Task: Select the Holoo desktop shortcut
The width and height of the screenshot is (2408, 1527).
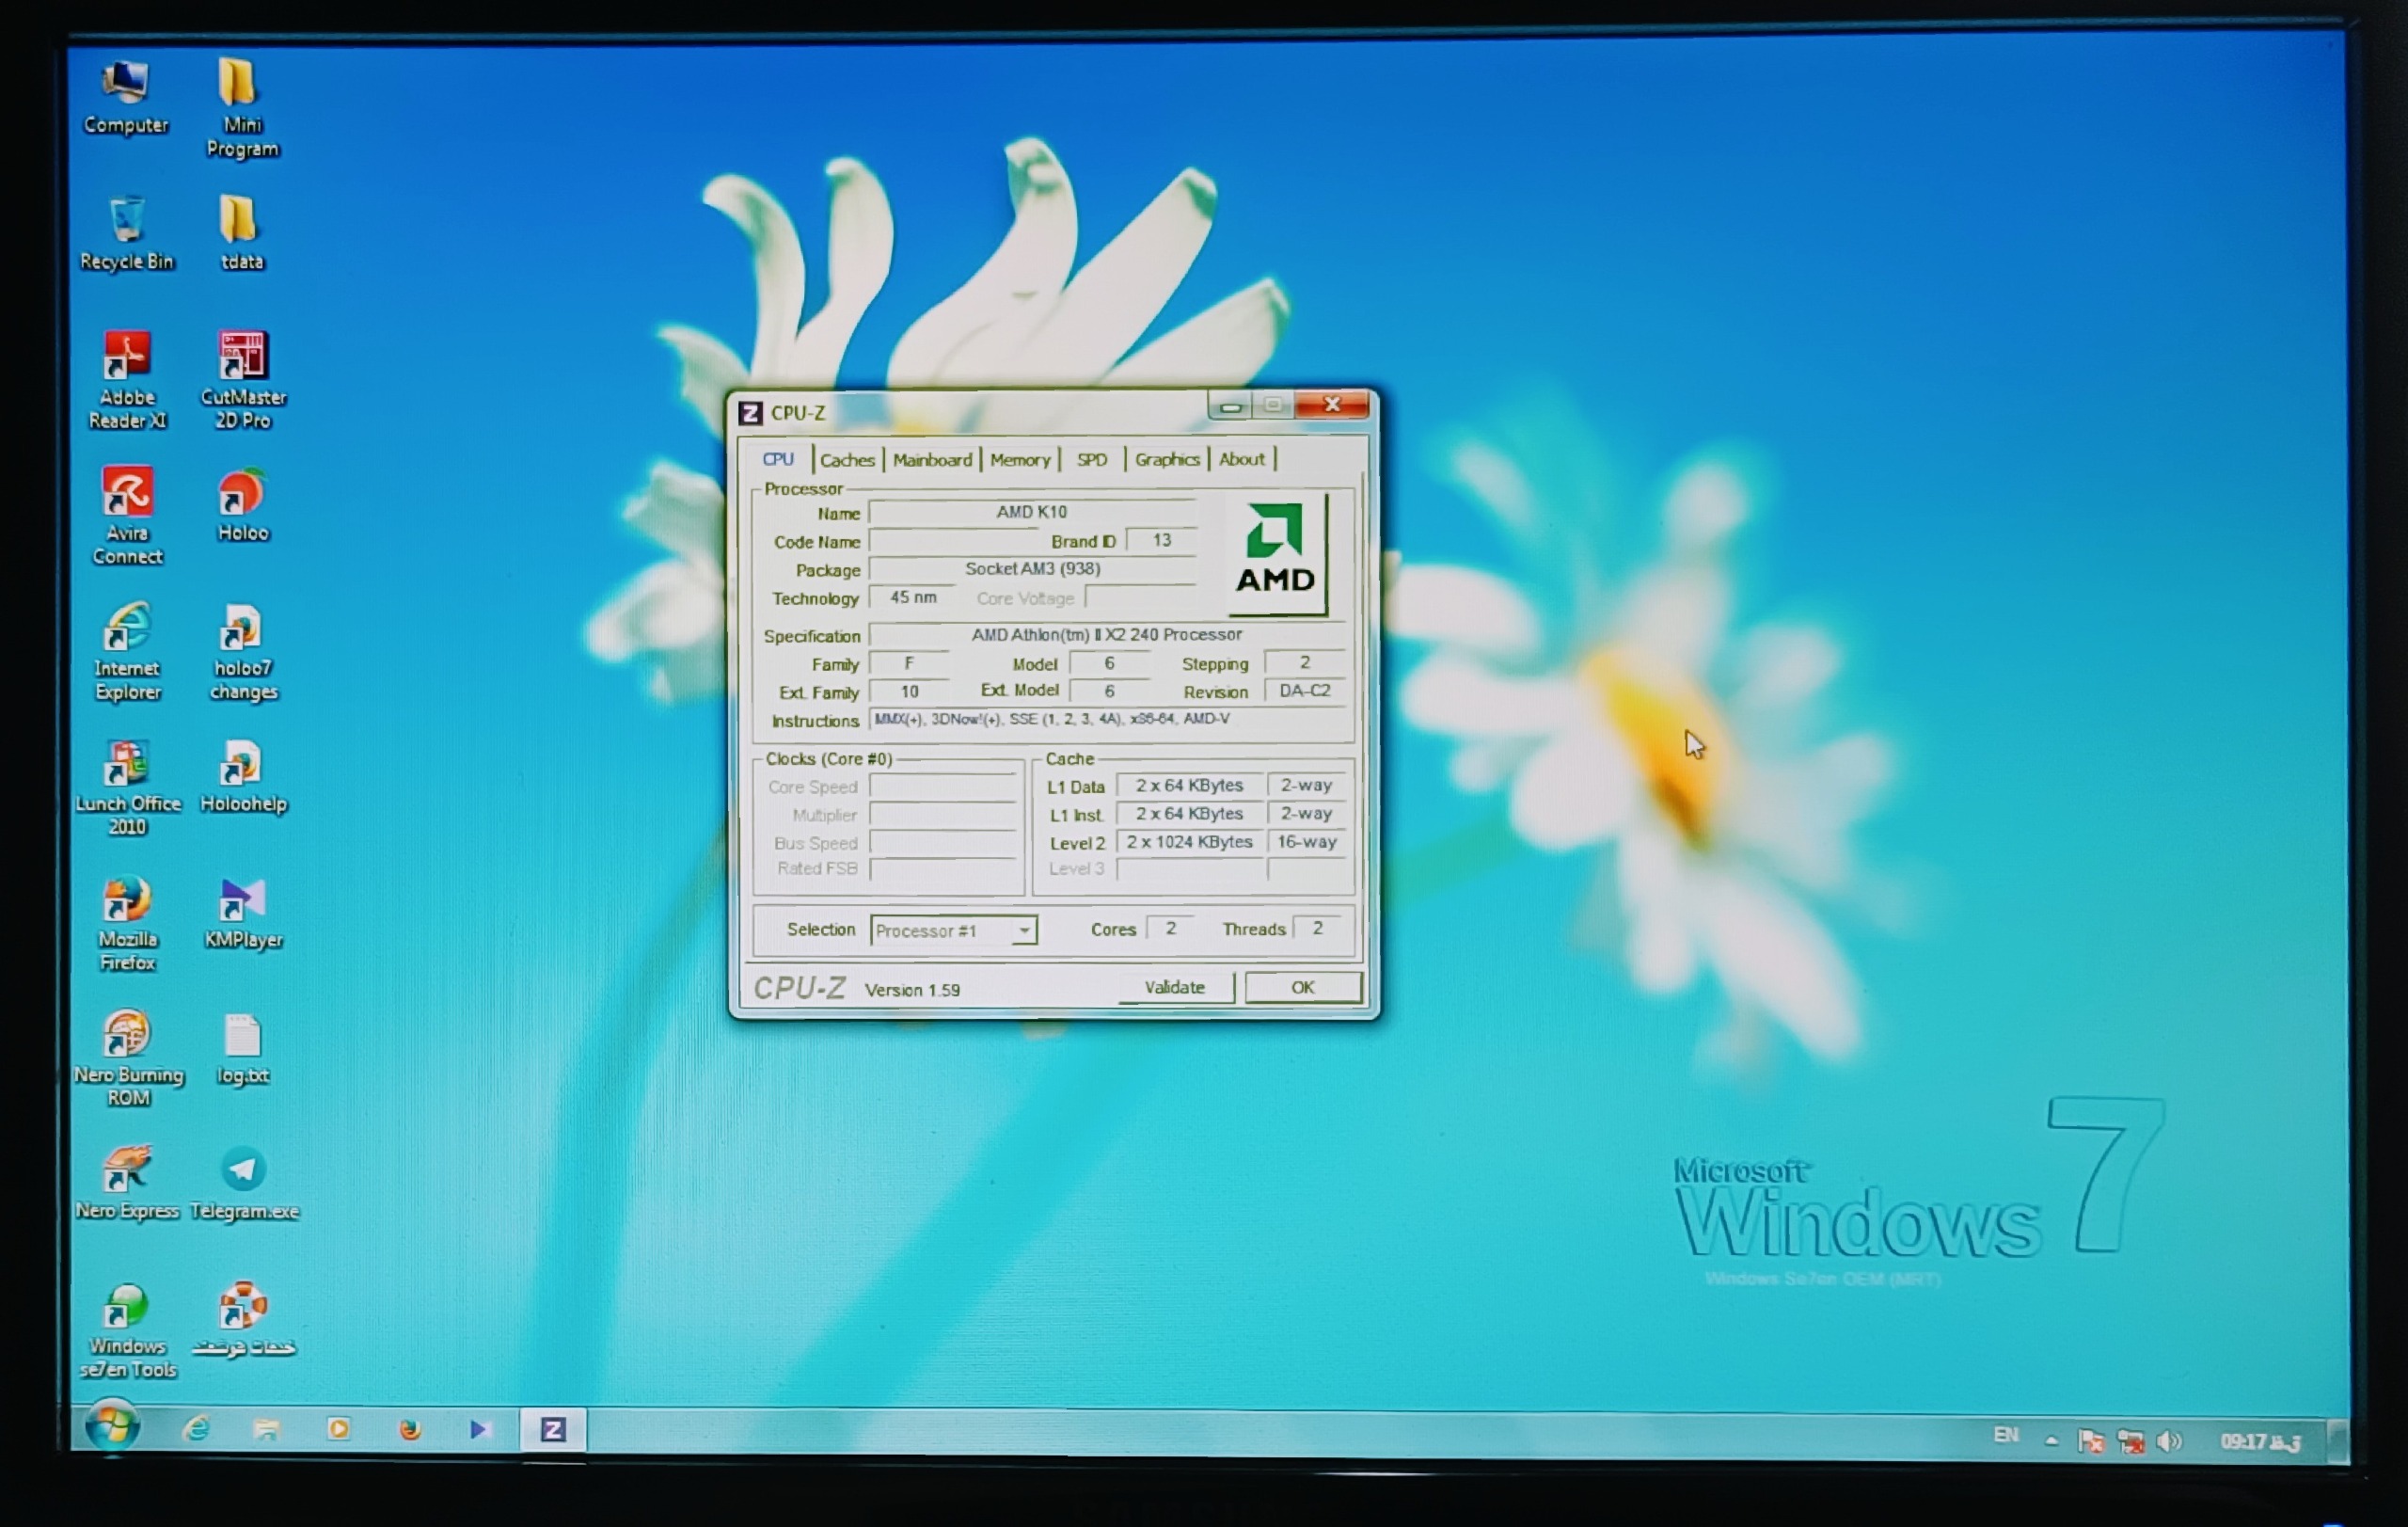Action: [242, 505]
